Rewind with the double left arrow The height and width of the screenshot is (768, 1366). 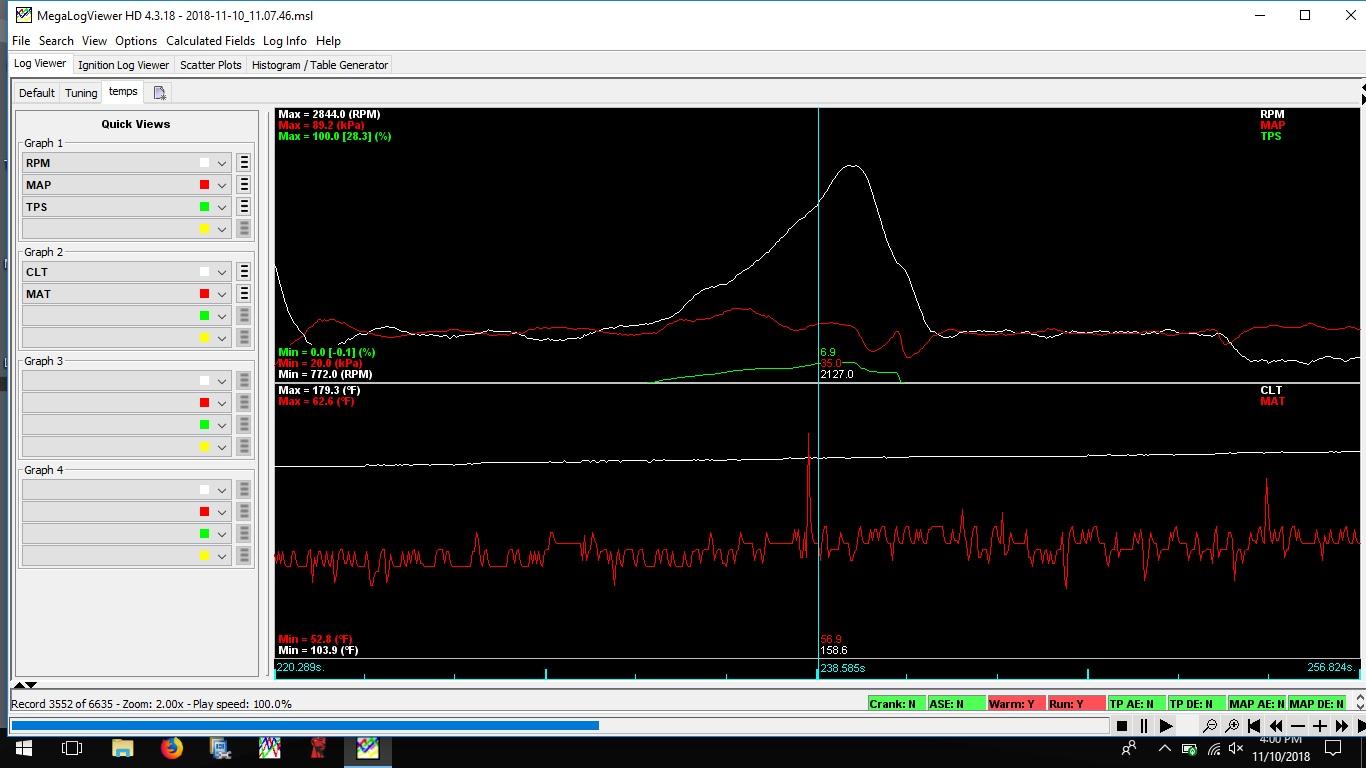(x=1276, y=726)
